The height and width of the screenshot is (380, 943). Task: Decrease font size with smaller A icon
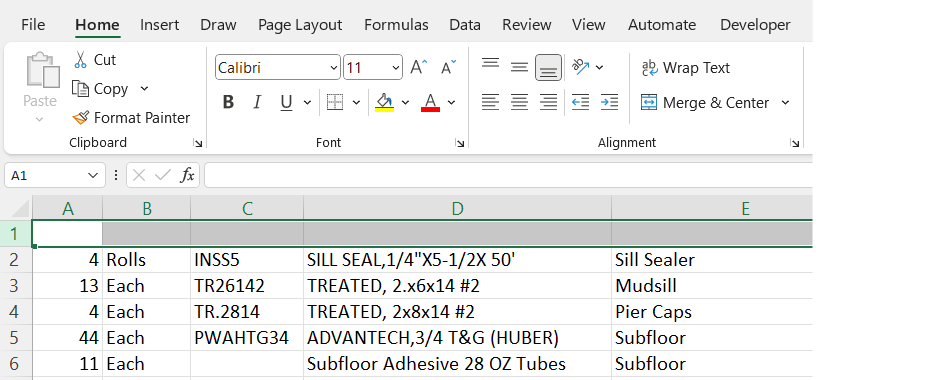click(448, 67)
